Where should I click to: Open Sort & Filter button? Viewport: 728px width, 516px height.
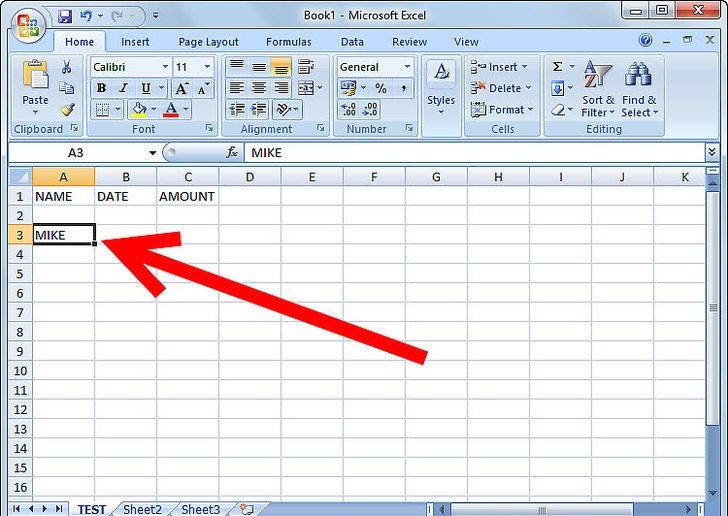pyautogui.click(x=598, y=89)
